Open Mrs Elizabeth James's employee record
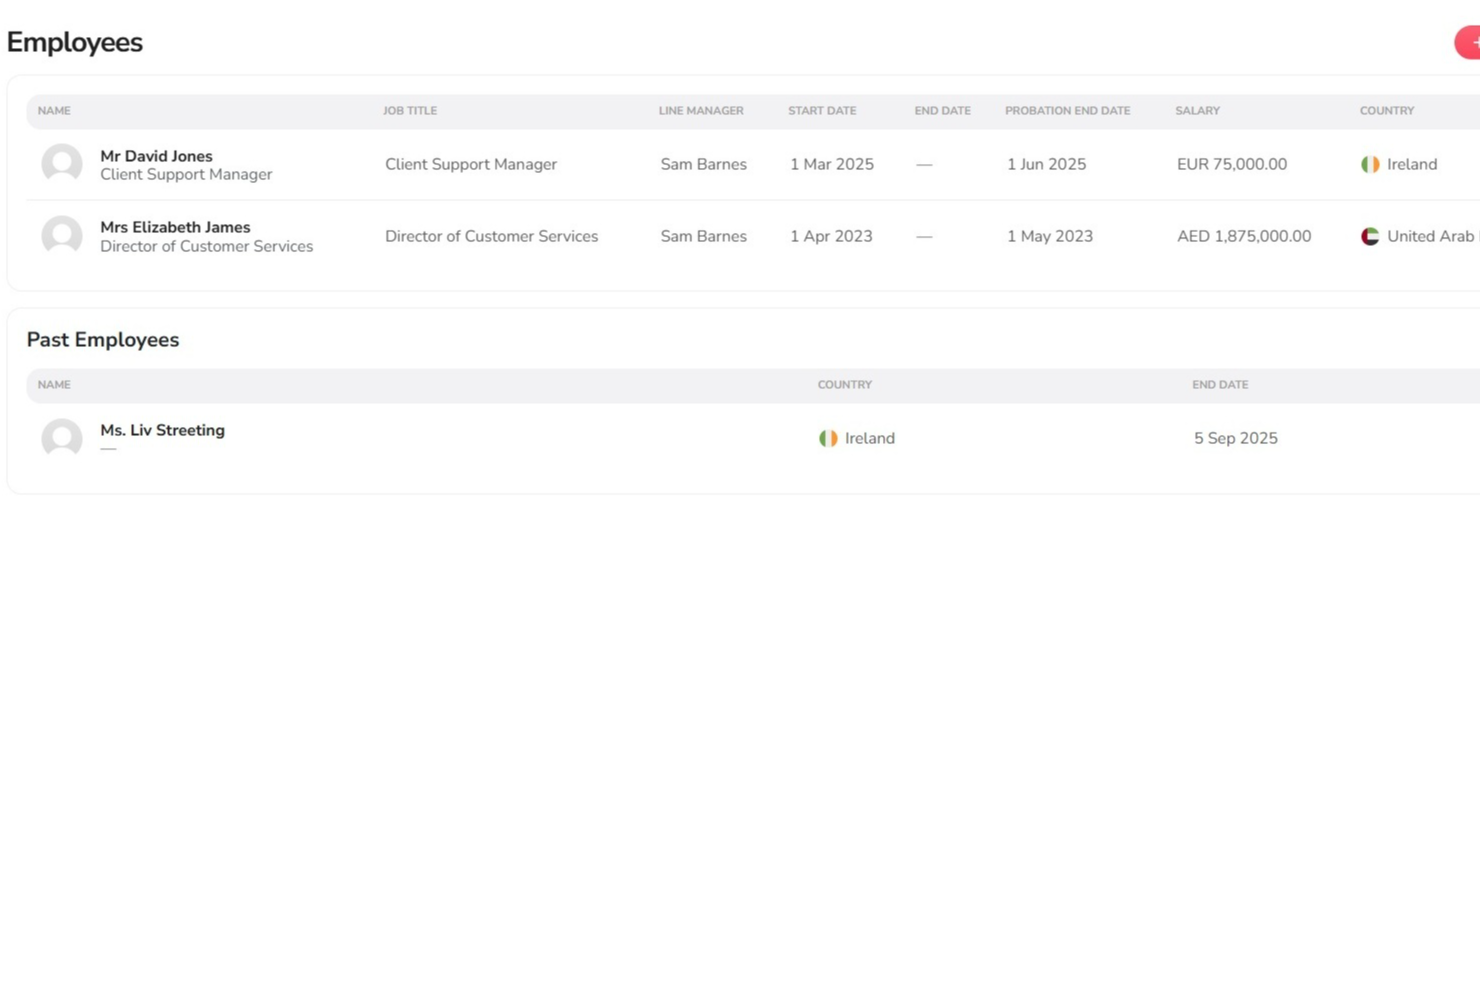 [175, 227]
